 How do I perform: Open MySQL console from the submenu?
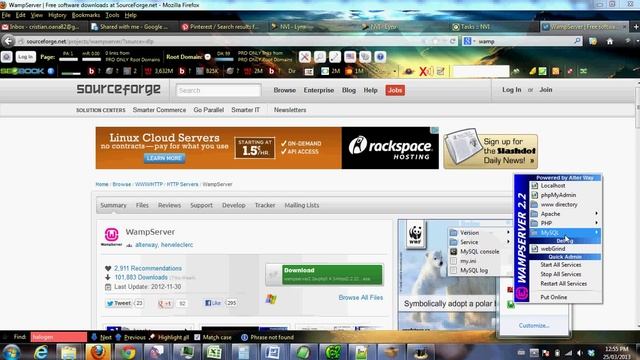[480, 252]
